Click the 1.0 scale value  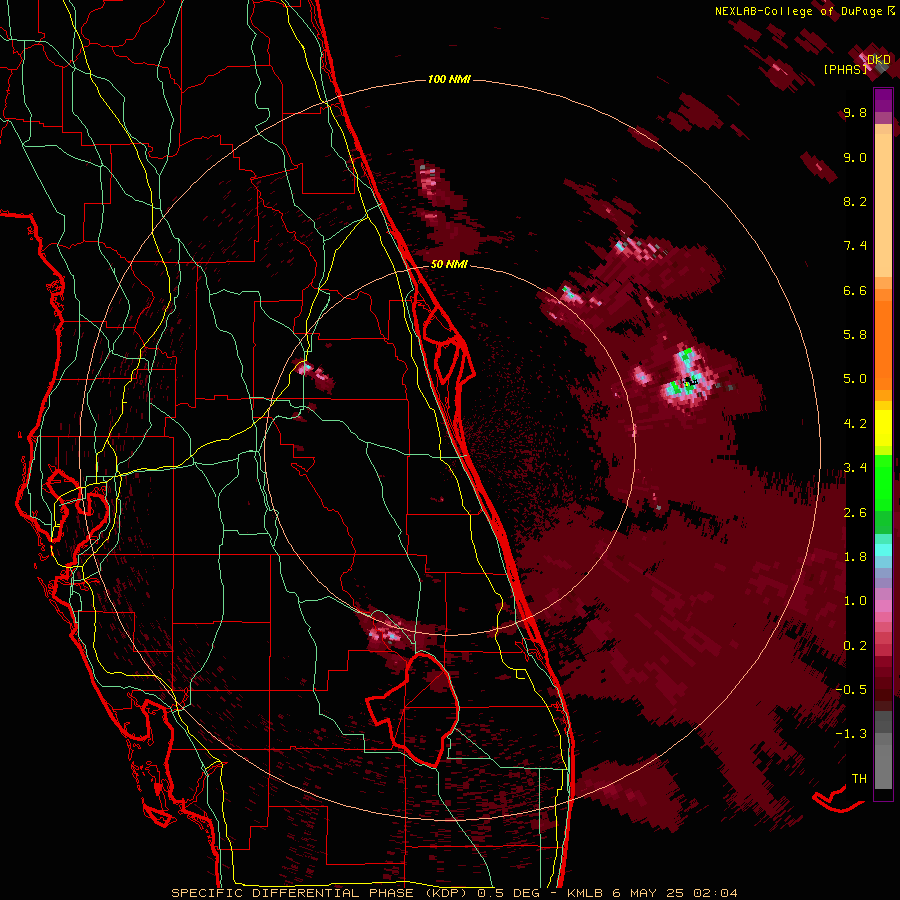(x=855, y=601)
